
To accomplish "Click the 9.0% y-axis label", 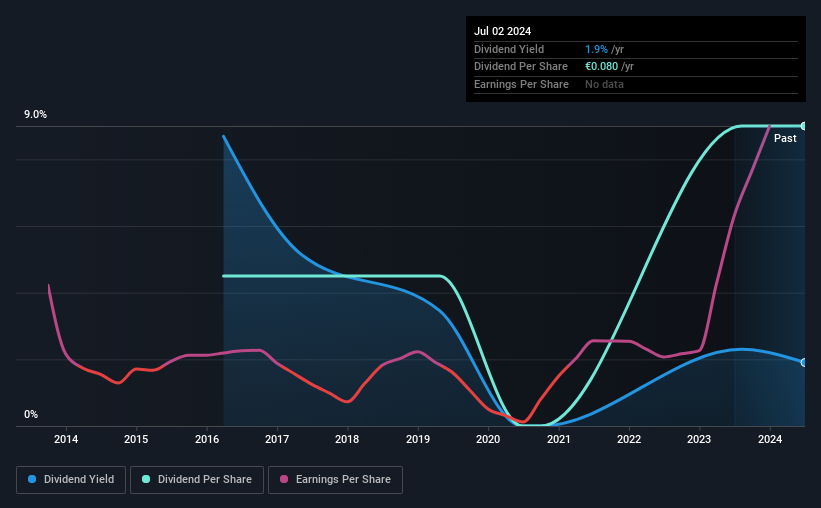I will 35,114.
